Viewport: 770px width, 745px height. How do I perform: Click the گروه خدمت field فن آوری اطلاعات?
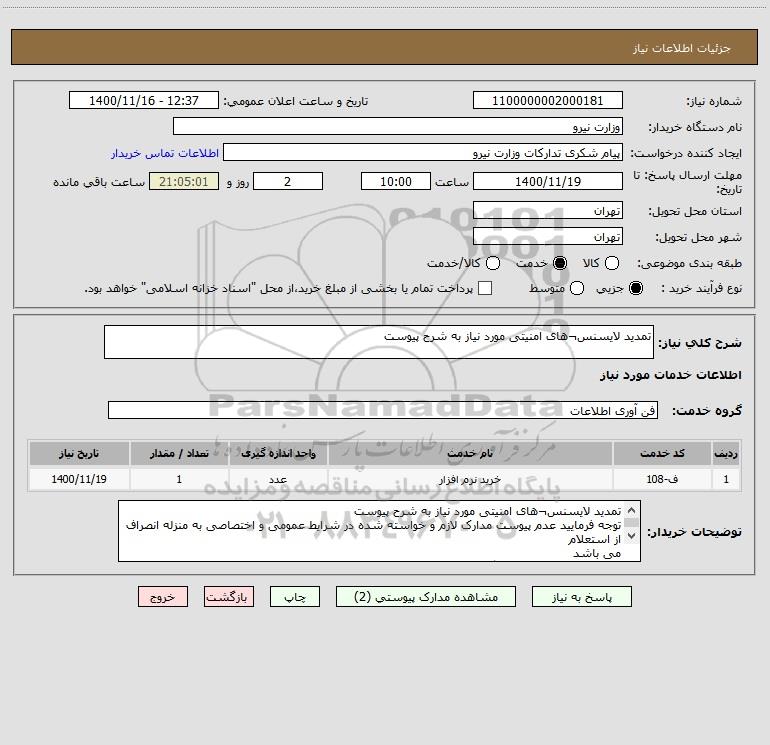point(383,410)
